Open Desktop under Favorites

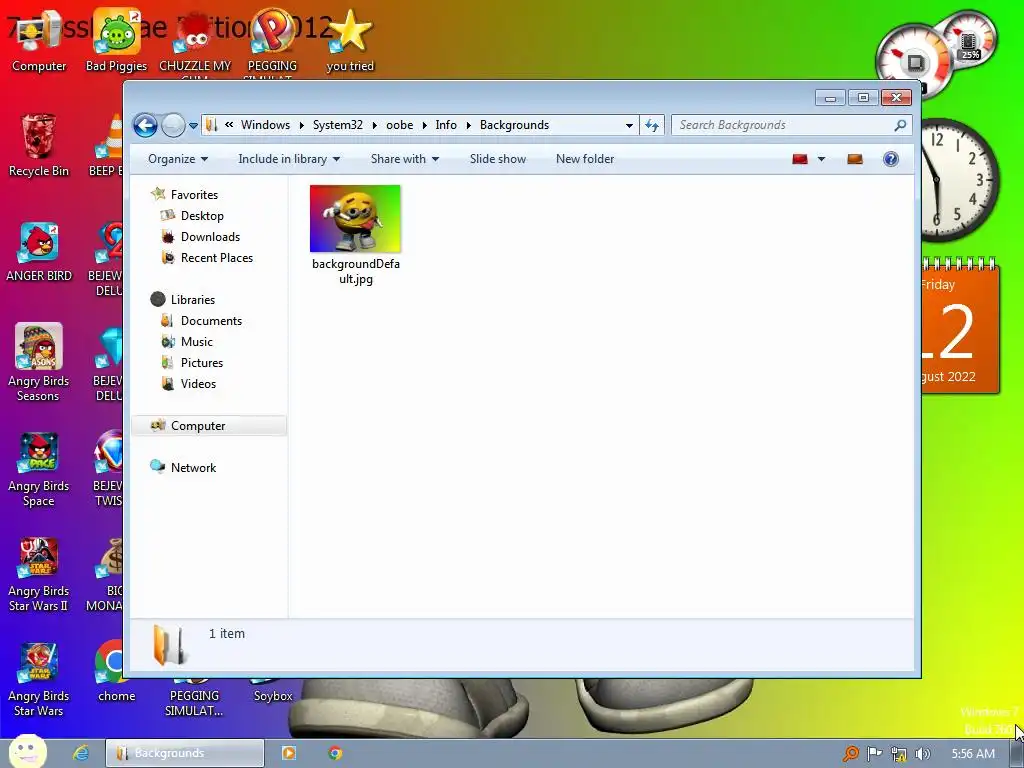click(202, 216)
